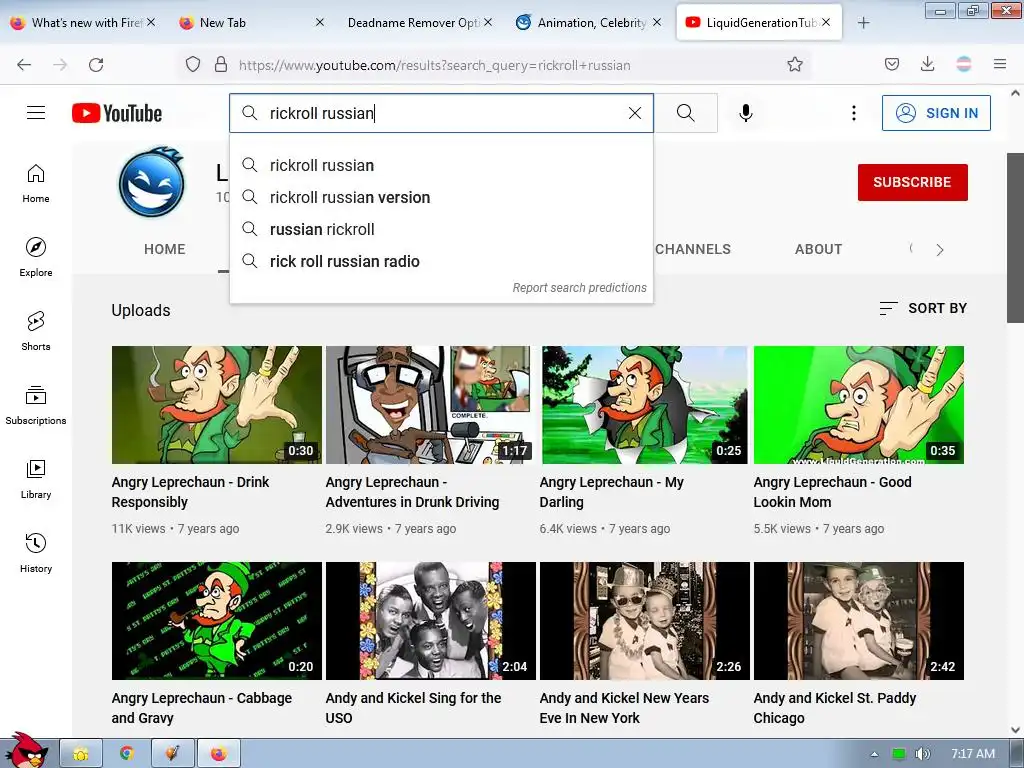Click the Firefox taskbar button
1024x768 pixels.
219,754
